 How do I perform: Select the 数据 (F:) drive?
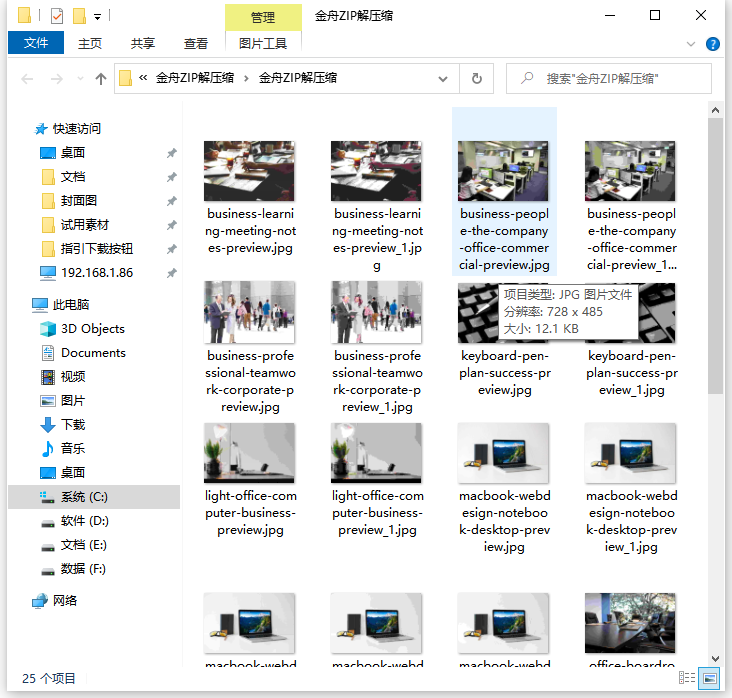pyautogui.click(x=83, y=569)
